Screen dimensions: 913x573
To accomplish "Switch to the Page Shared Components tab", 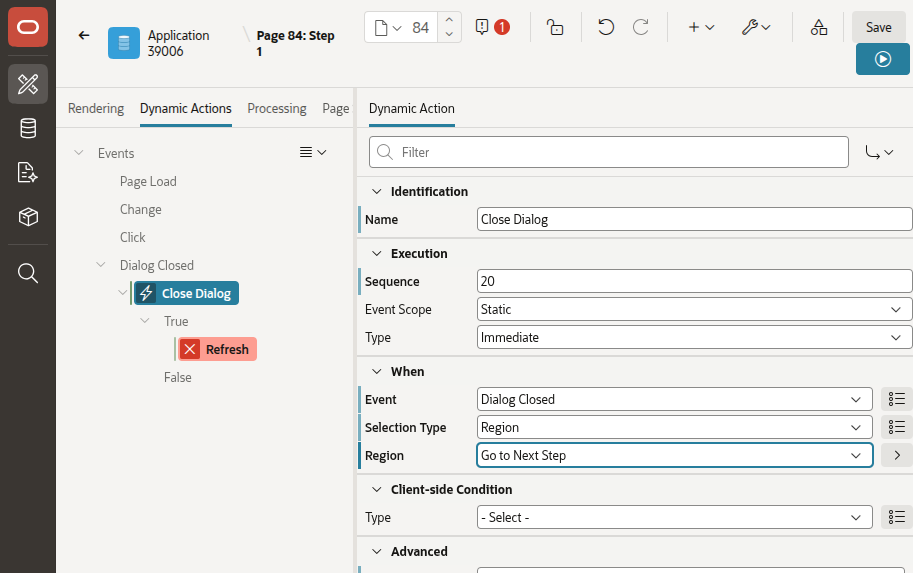I will pyautogui.click(x=336, y=108).
